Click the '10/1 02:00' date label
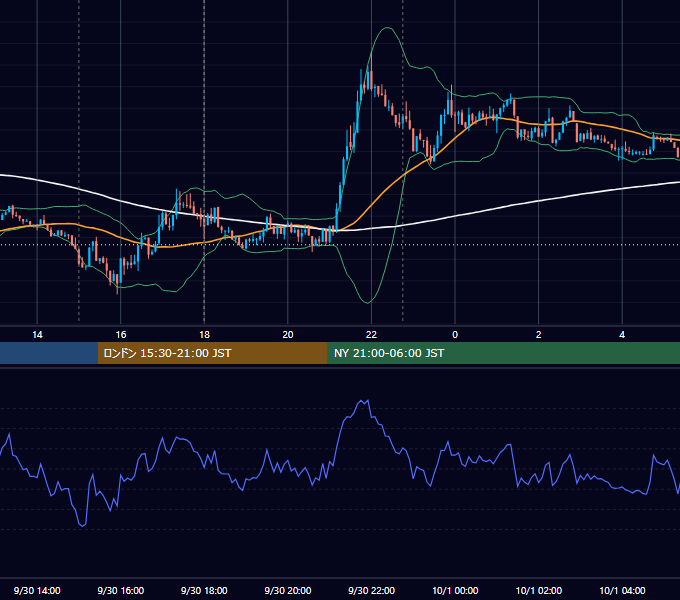 click(x=539, y=590)
